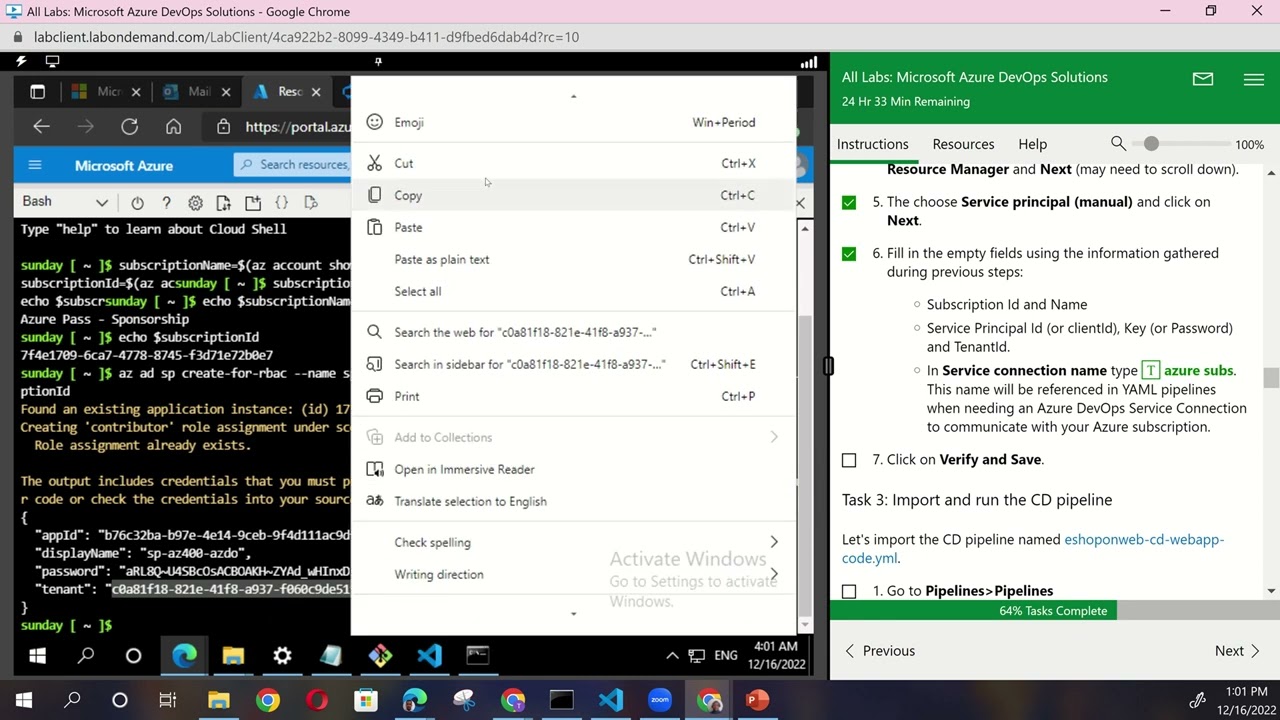Image resolution: width=1280 pixels, height=720 pixels.
Task: Click the Cloud Shell web preview icon
Action: [311, 203]
